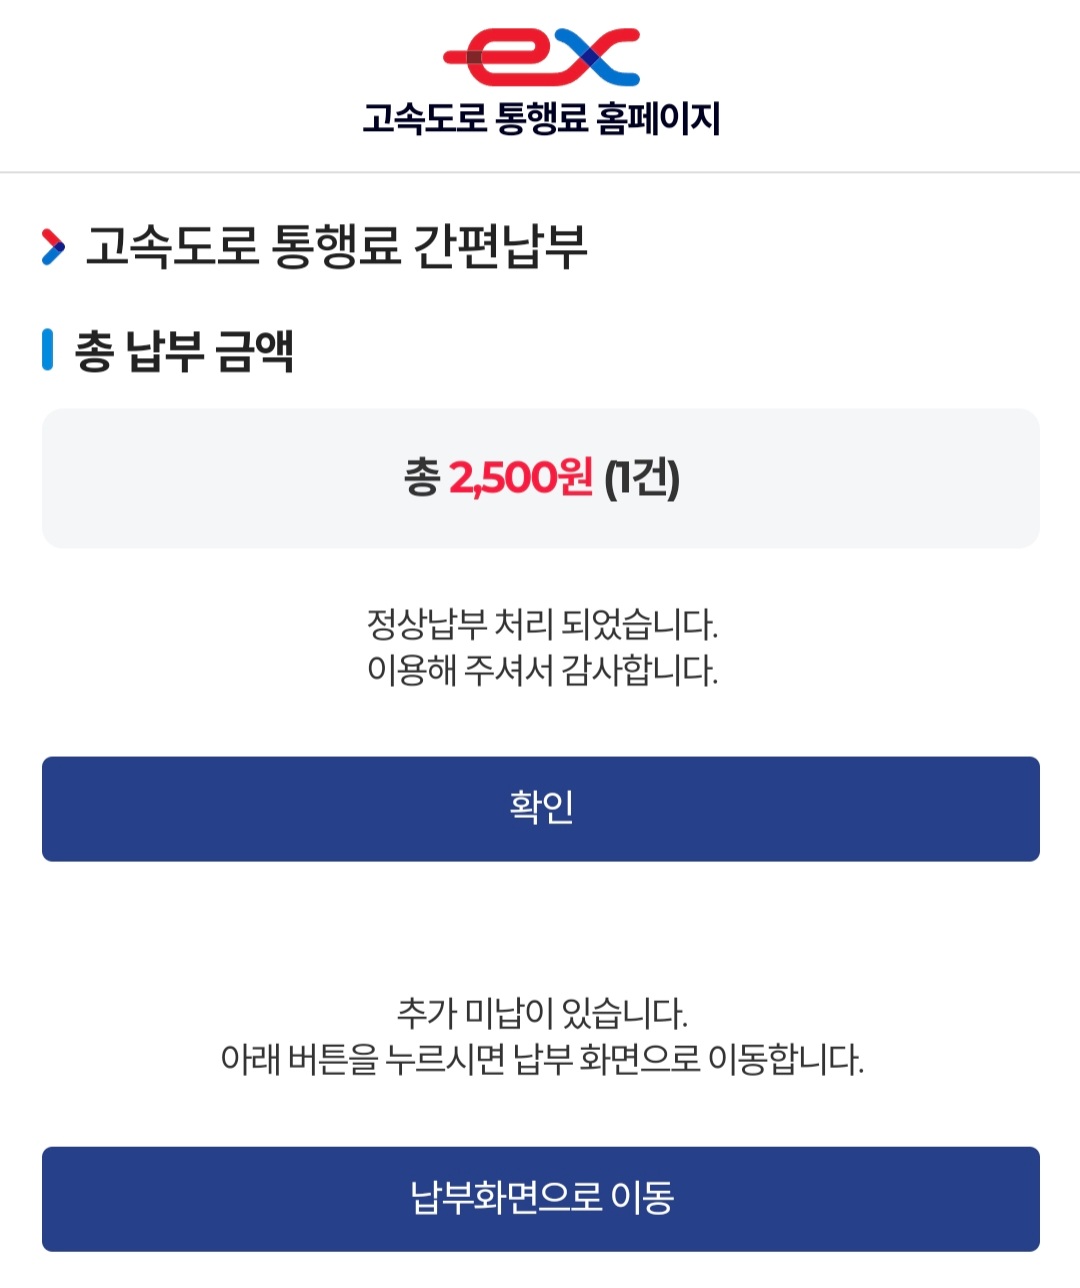Click the red-blue chevron beside 간편납부 heading
The image size is (1080, 1288).
click(x=53, y=247)
